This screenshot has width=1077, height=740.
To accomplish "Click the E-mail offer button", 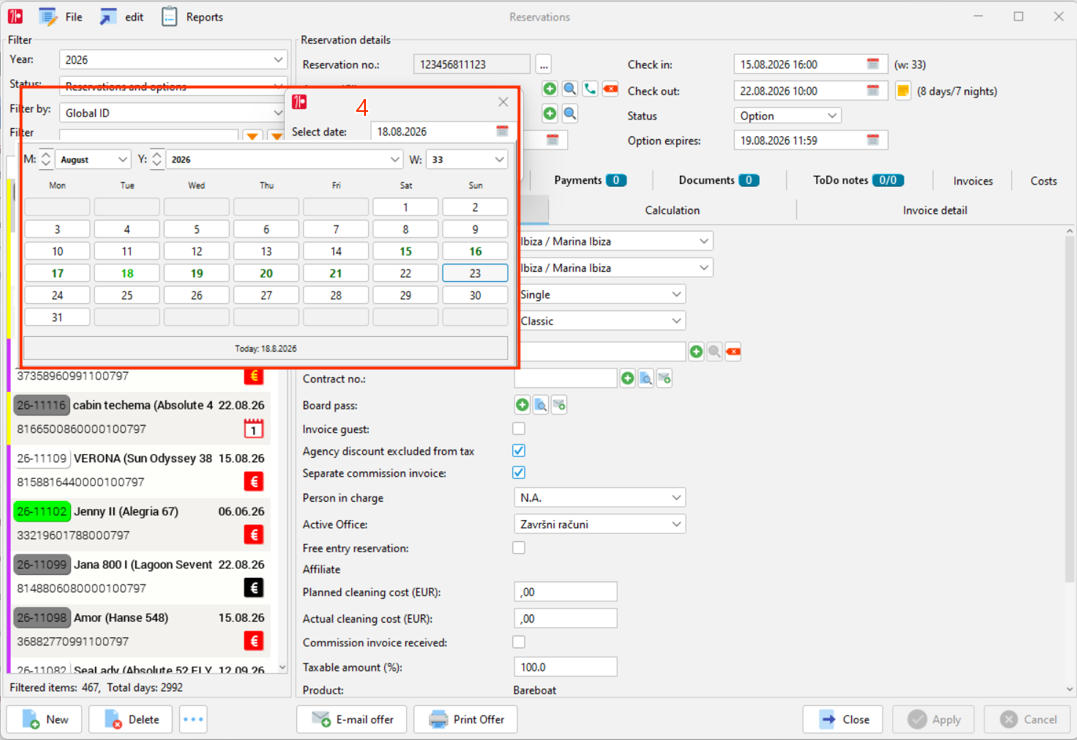I will pos(352,719).
